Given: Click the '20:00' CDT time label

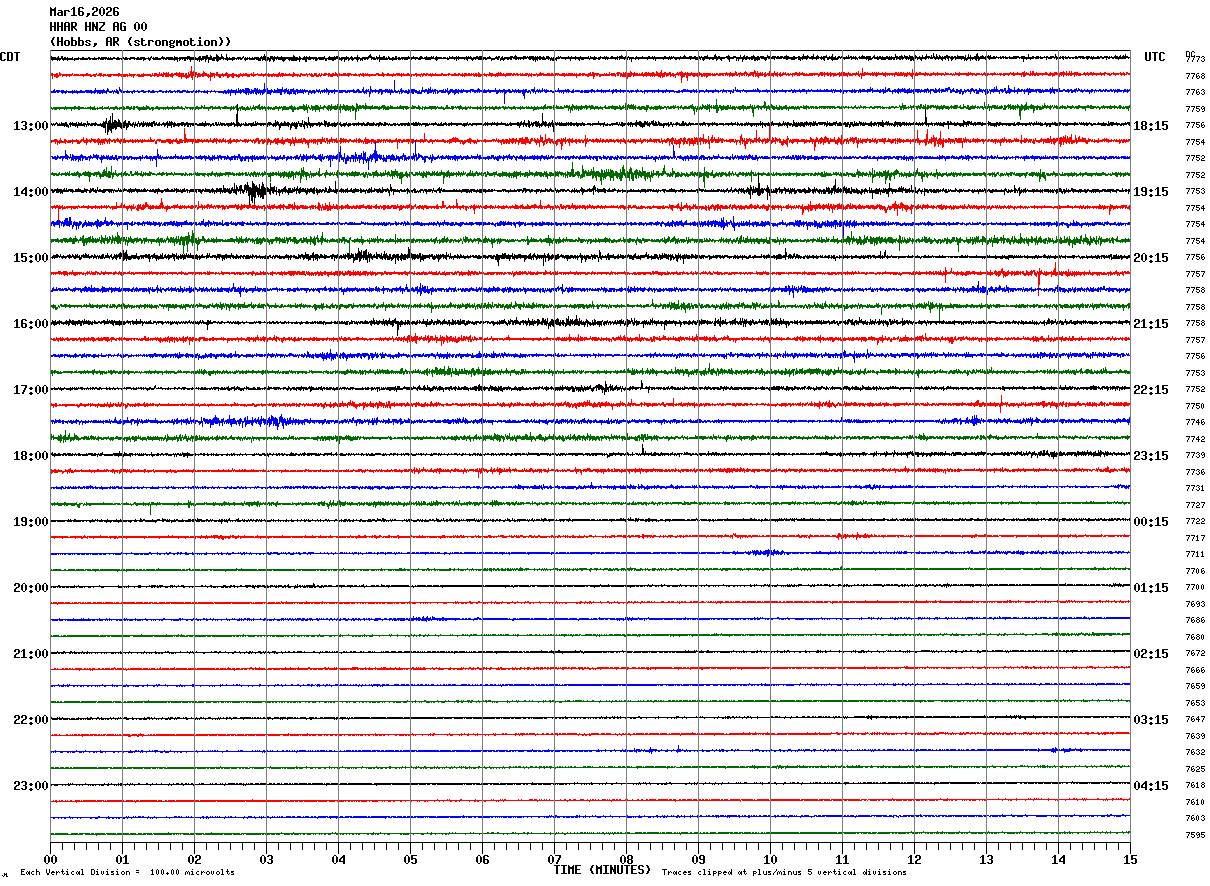Looking at the screenshot, I should coord(31,588).
